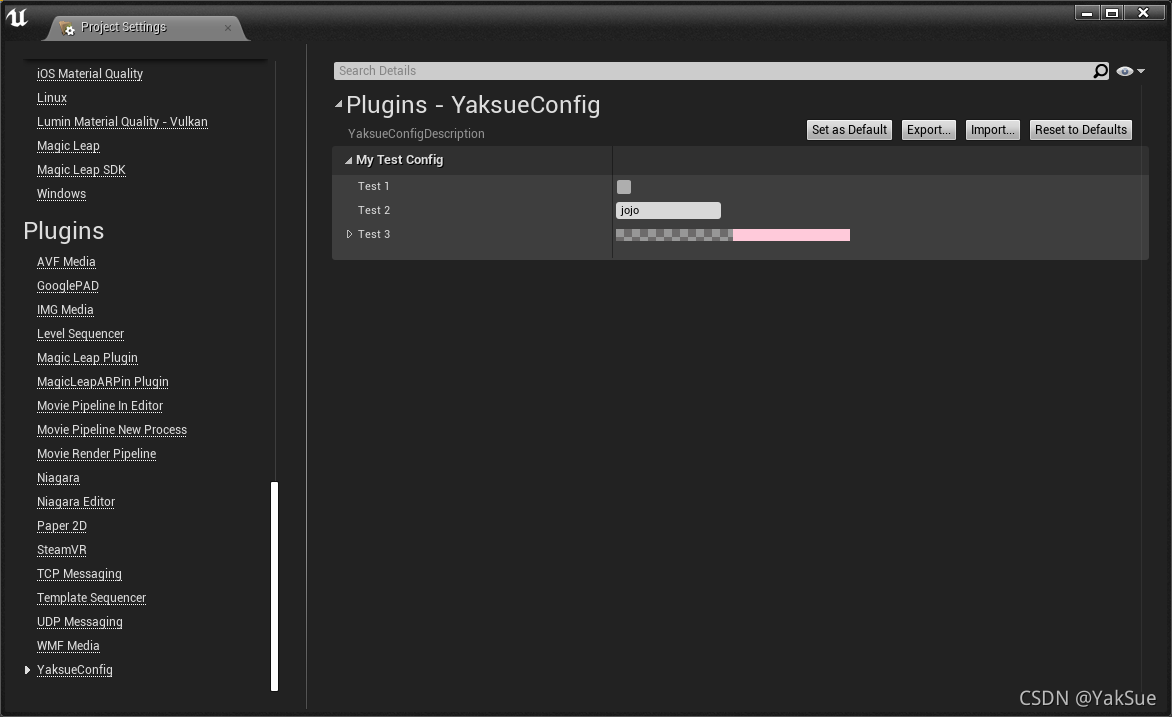Open the Linux platform settings
This screenshot has height=717, width=1172.
click(x=52, y=98)
